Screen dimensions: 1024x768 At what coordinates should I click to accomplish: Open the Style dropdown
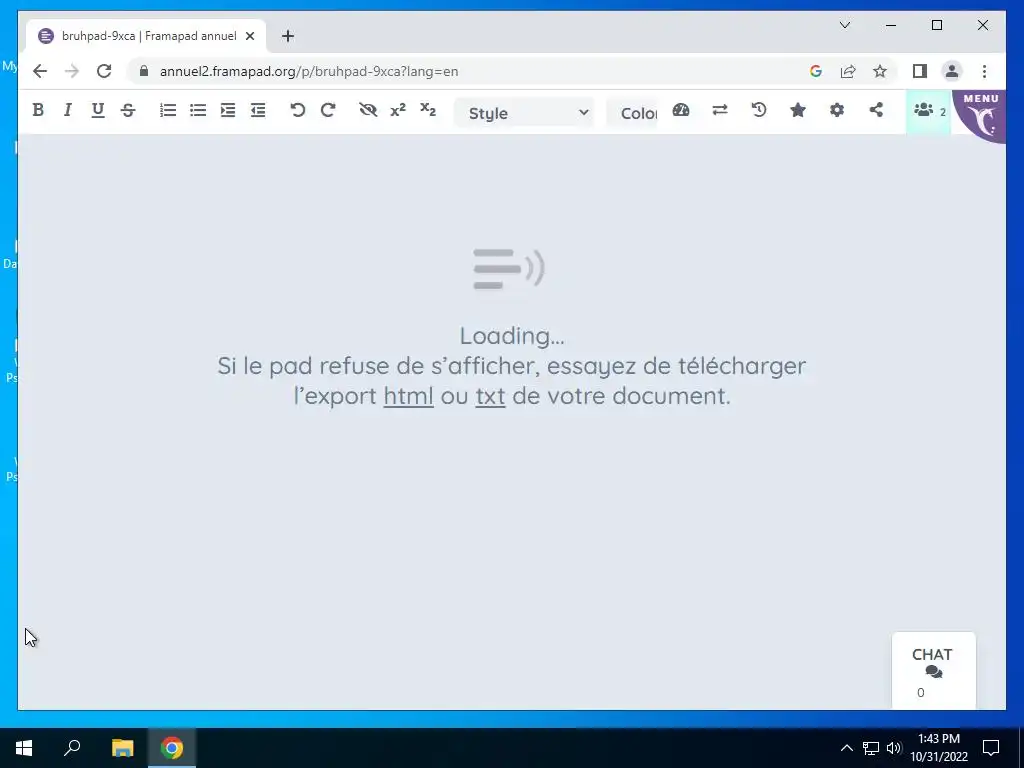[524, 113]
